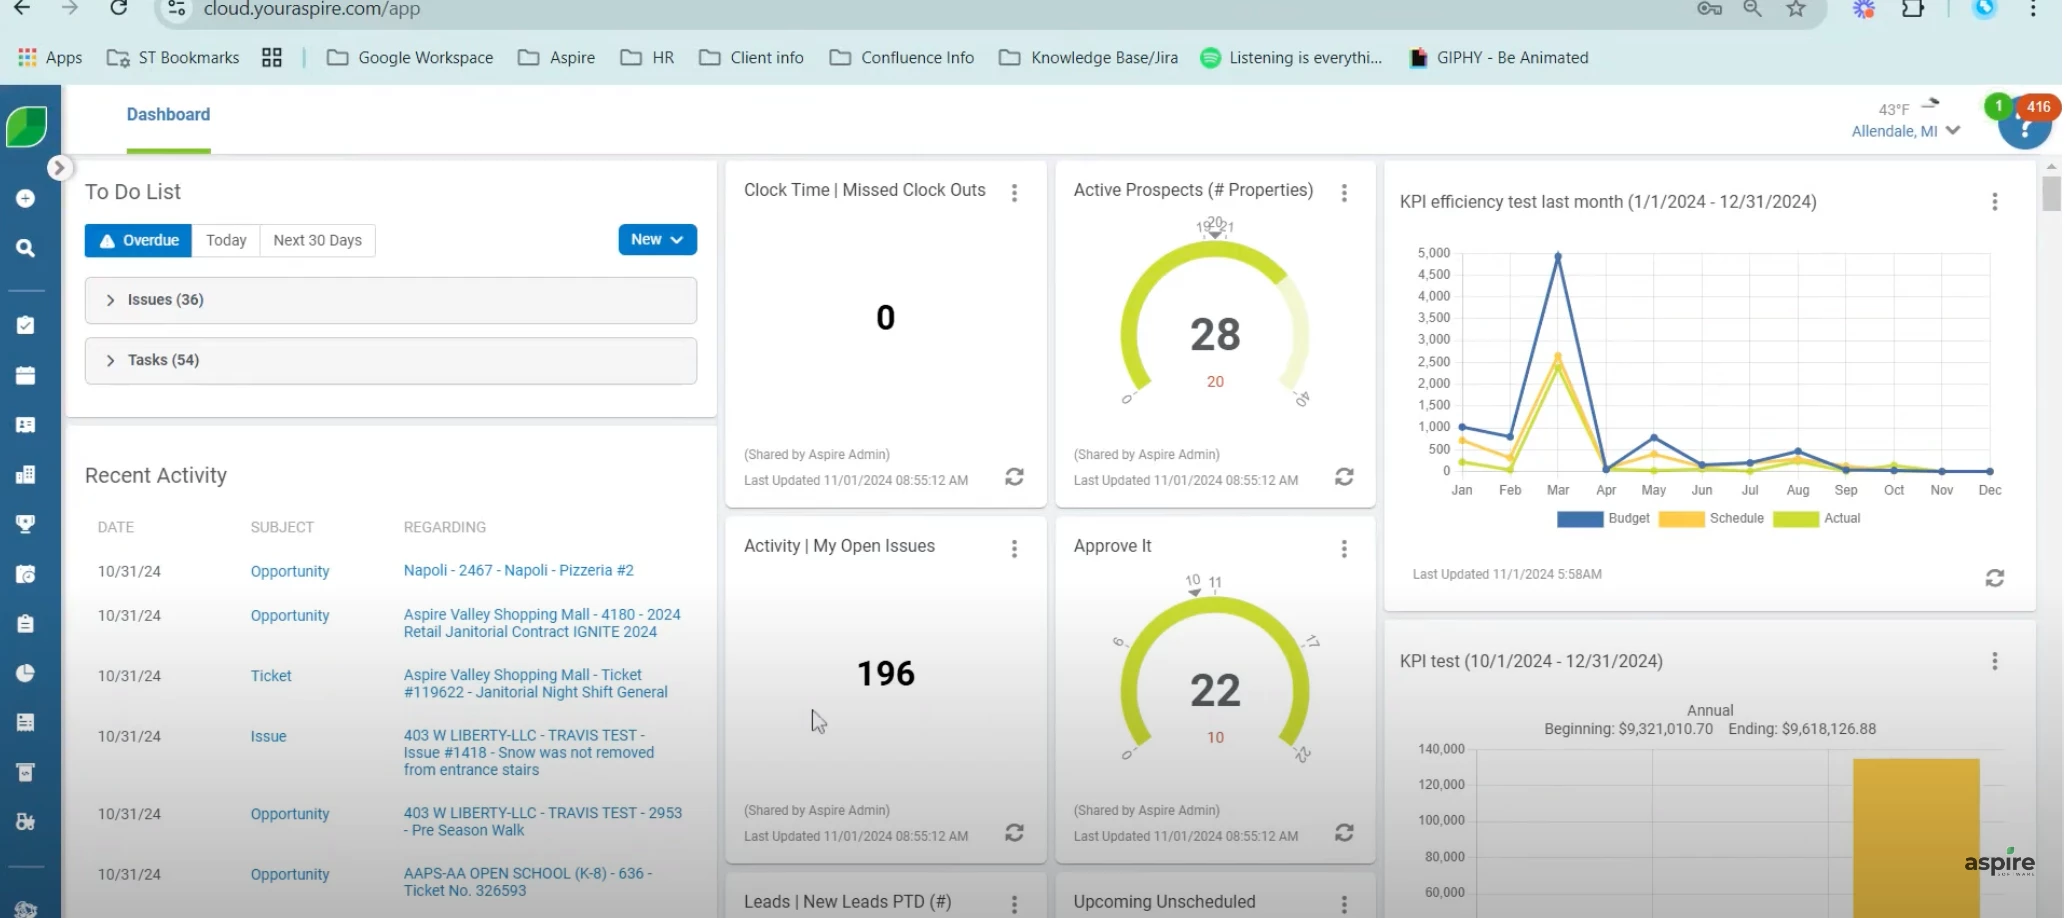The image size is (2066, 918).
Task: Open the calendar-with-clock sidebar icon
Action: click(x=26, y=574)
